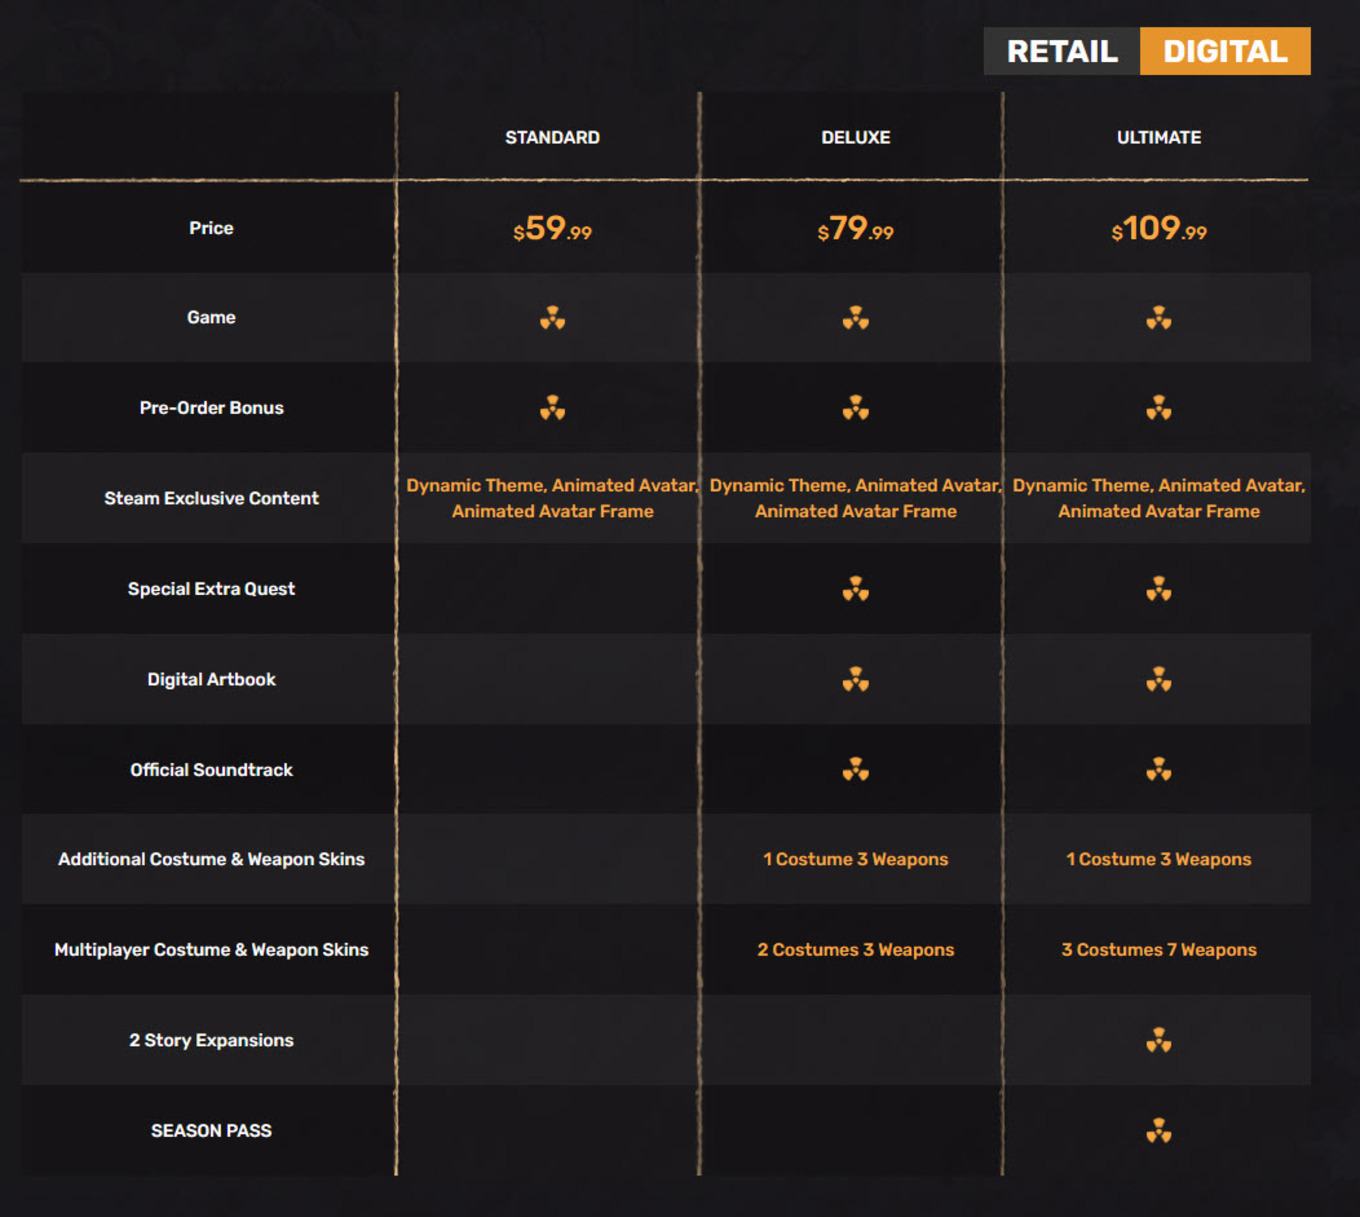
Task: Click Ultimate Additional skins '1 Costume 3 Weapons'
Action: pyautogui.click(x=1159, y=859)
